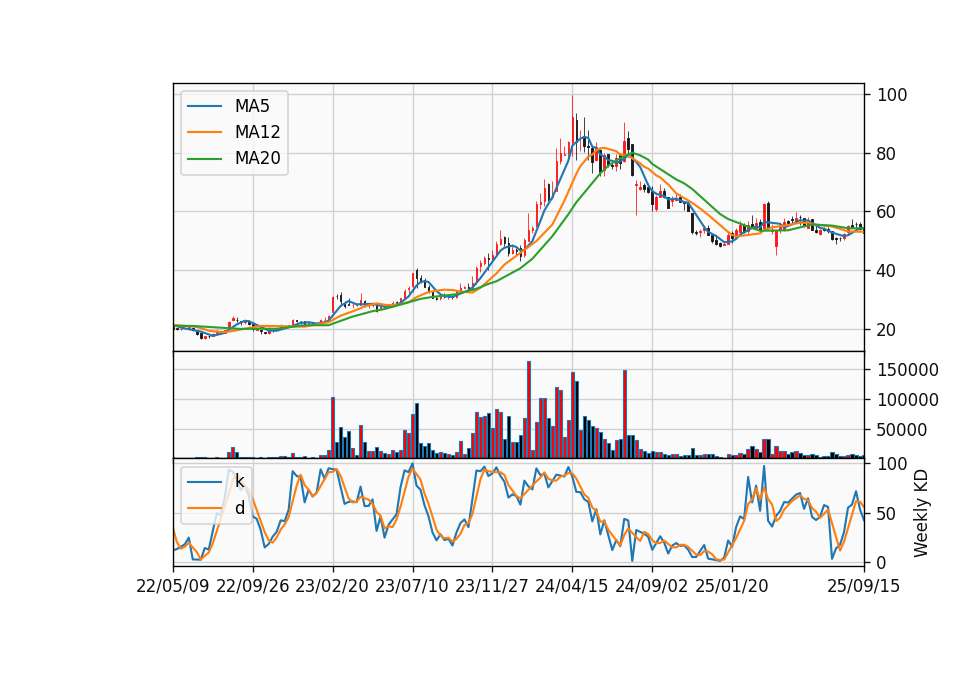Click the KD axis value 50

pos(887,514)
